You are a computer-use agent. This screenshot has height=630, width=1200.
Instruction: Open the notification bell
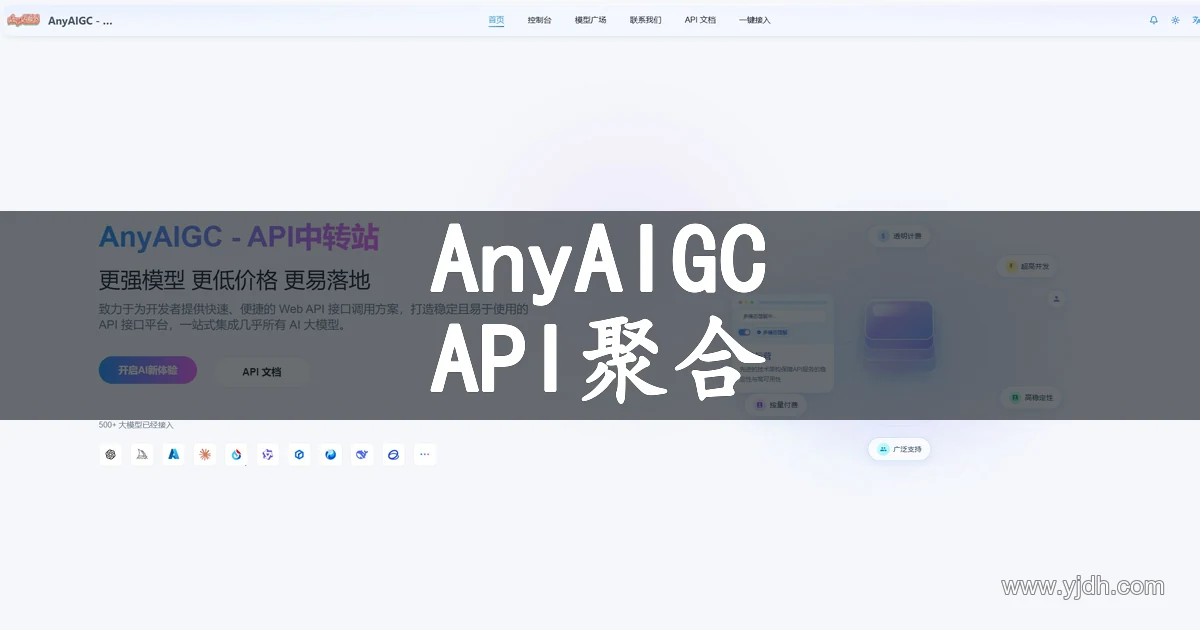(1154, 20)
